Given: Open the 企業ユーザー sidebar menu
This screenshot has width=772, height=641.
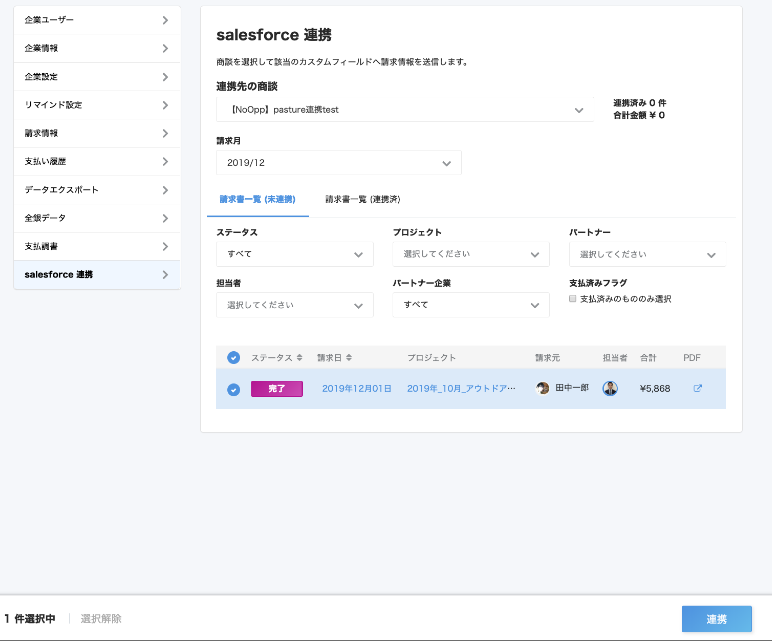Looking at the screenshot, I should pyautogui.click(x=97, y=20).
